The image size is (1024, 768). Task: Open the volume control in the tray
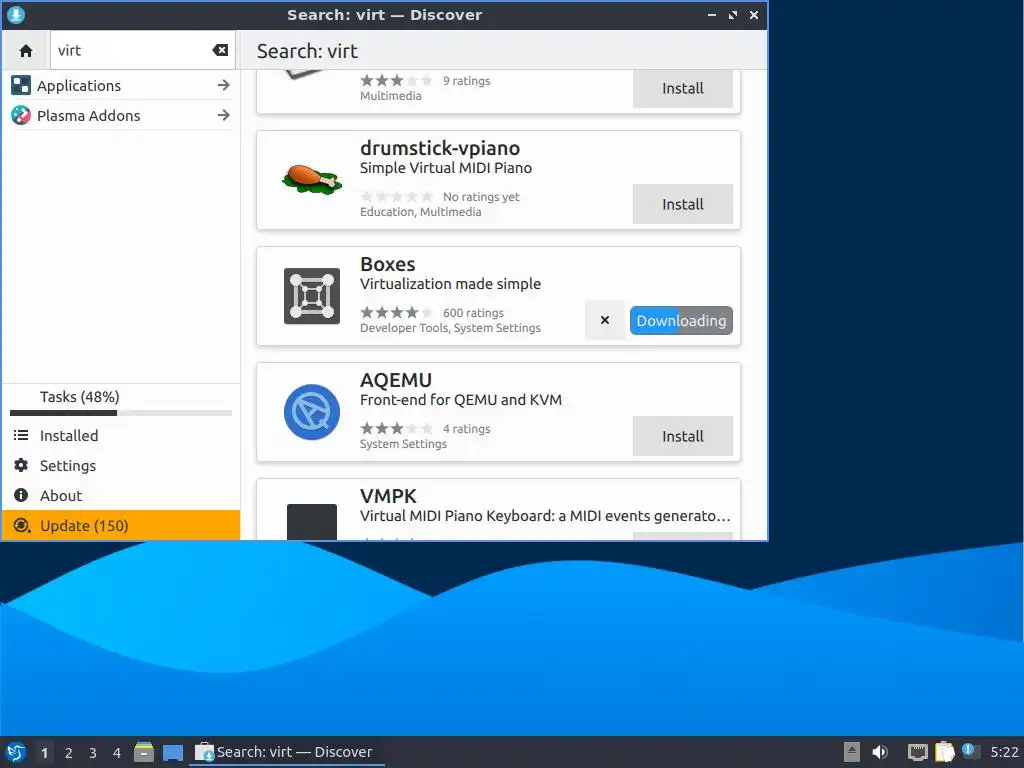880,752
